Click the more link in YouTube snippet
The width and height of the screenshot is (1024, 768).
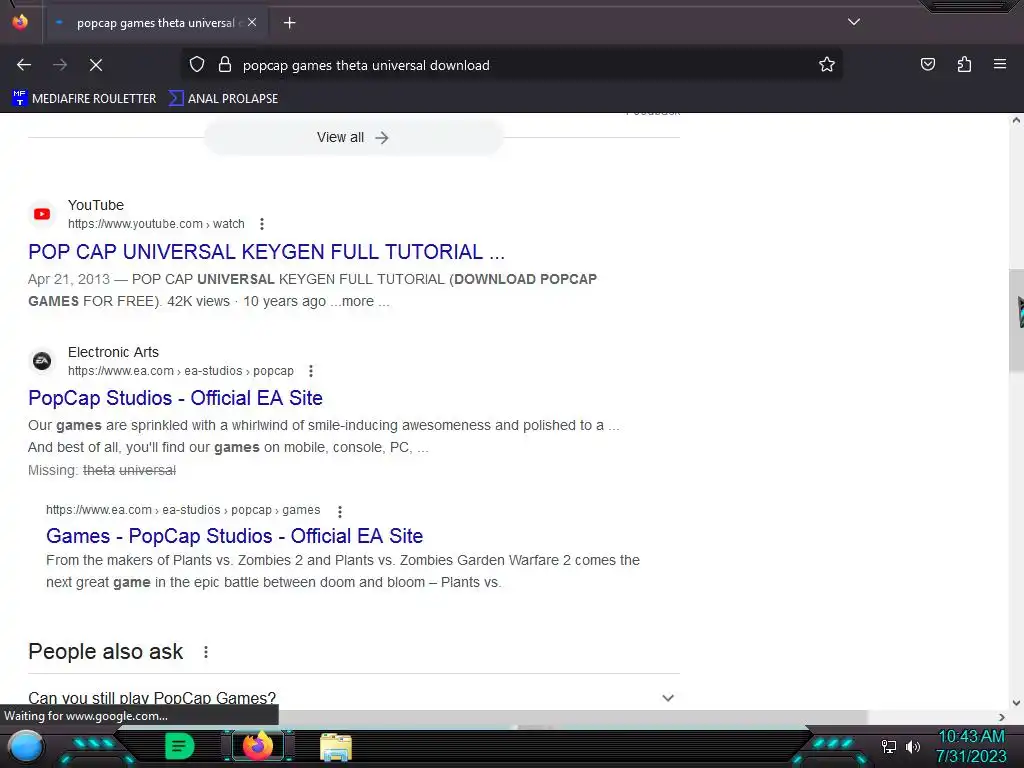pyautogui.click(x=358, y=301)
